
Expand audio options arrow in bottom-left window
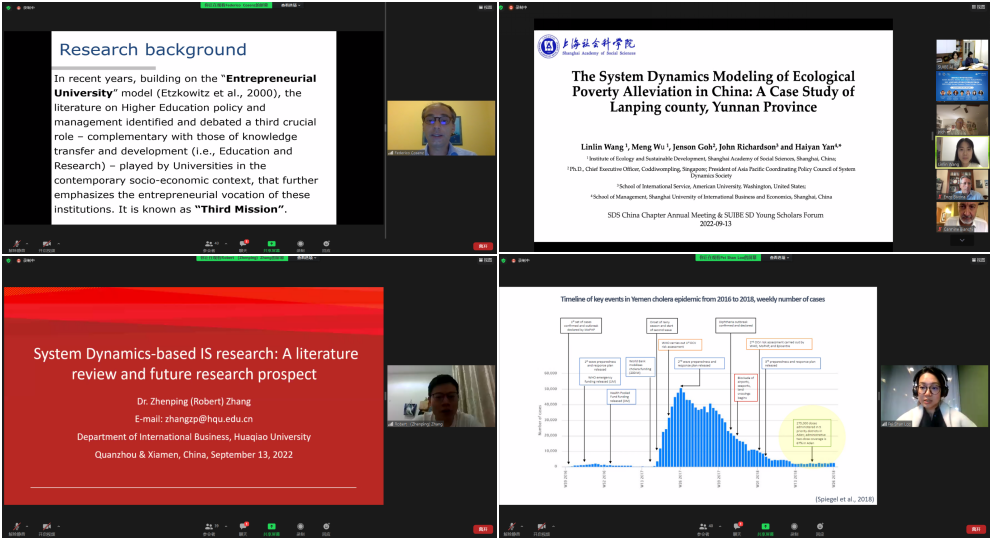[x=26, y=523]
